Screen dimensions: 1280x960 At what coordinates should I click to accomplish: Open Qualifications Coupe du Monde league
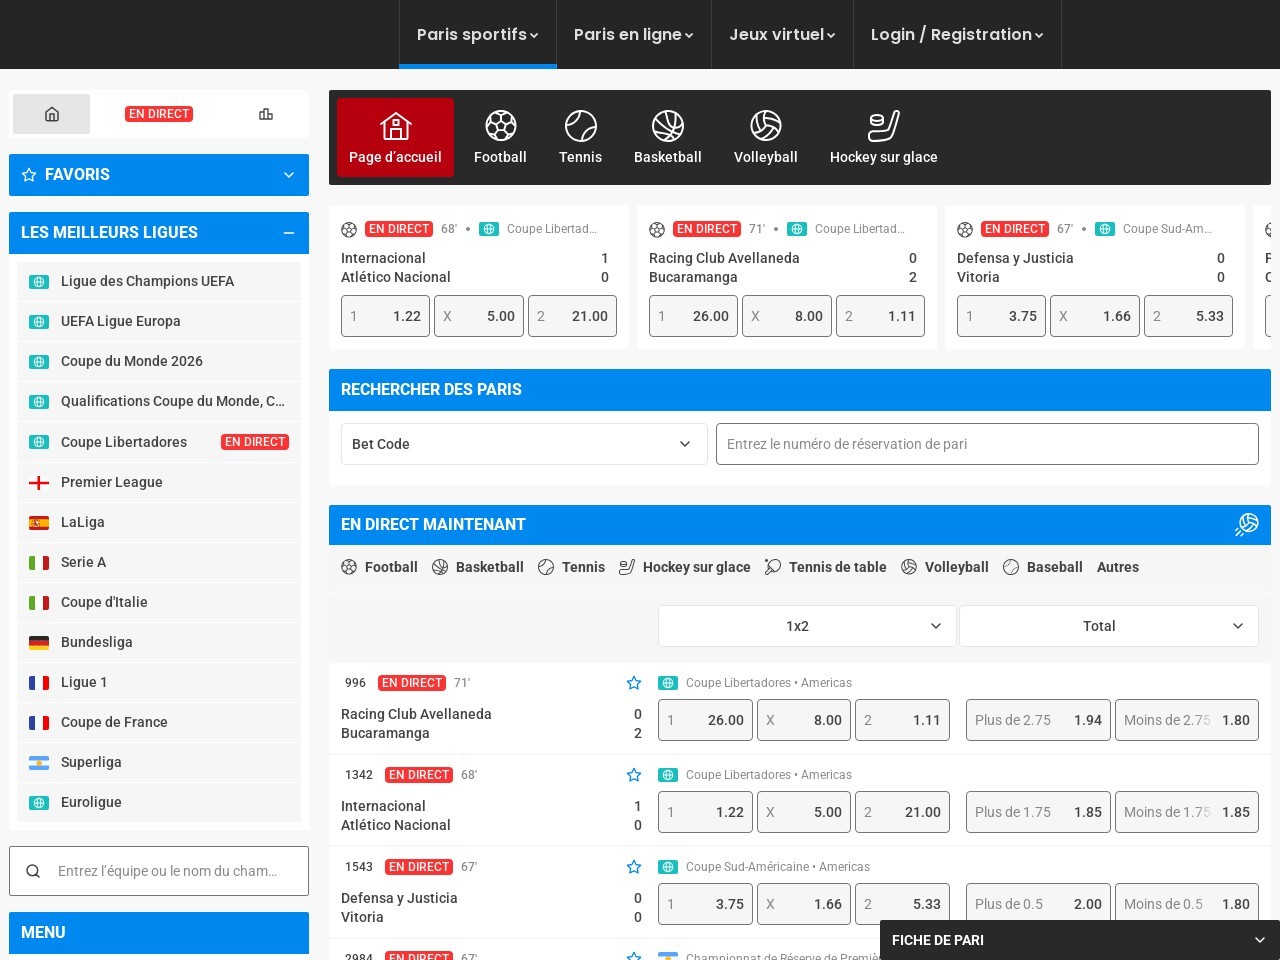(x=159, y=402)
